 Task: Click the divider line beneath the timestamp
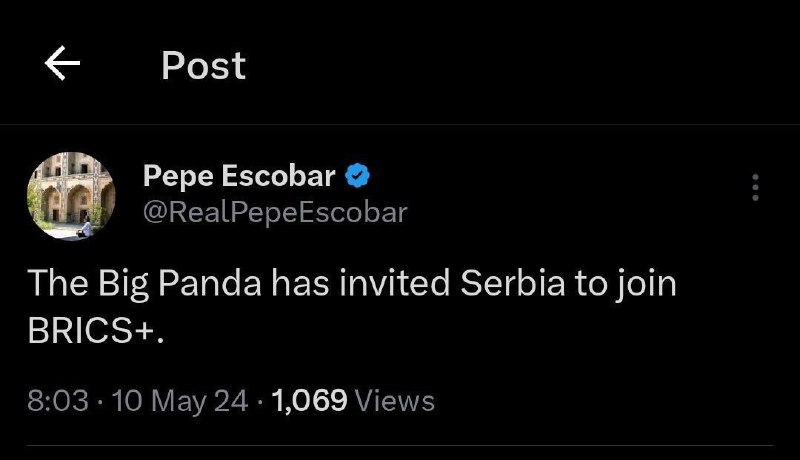click(x=400, y=446)
